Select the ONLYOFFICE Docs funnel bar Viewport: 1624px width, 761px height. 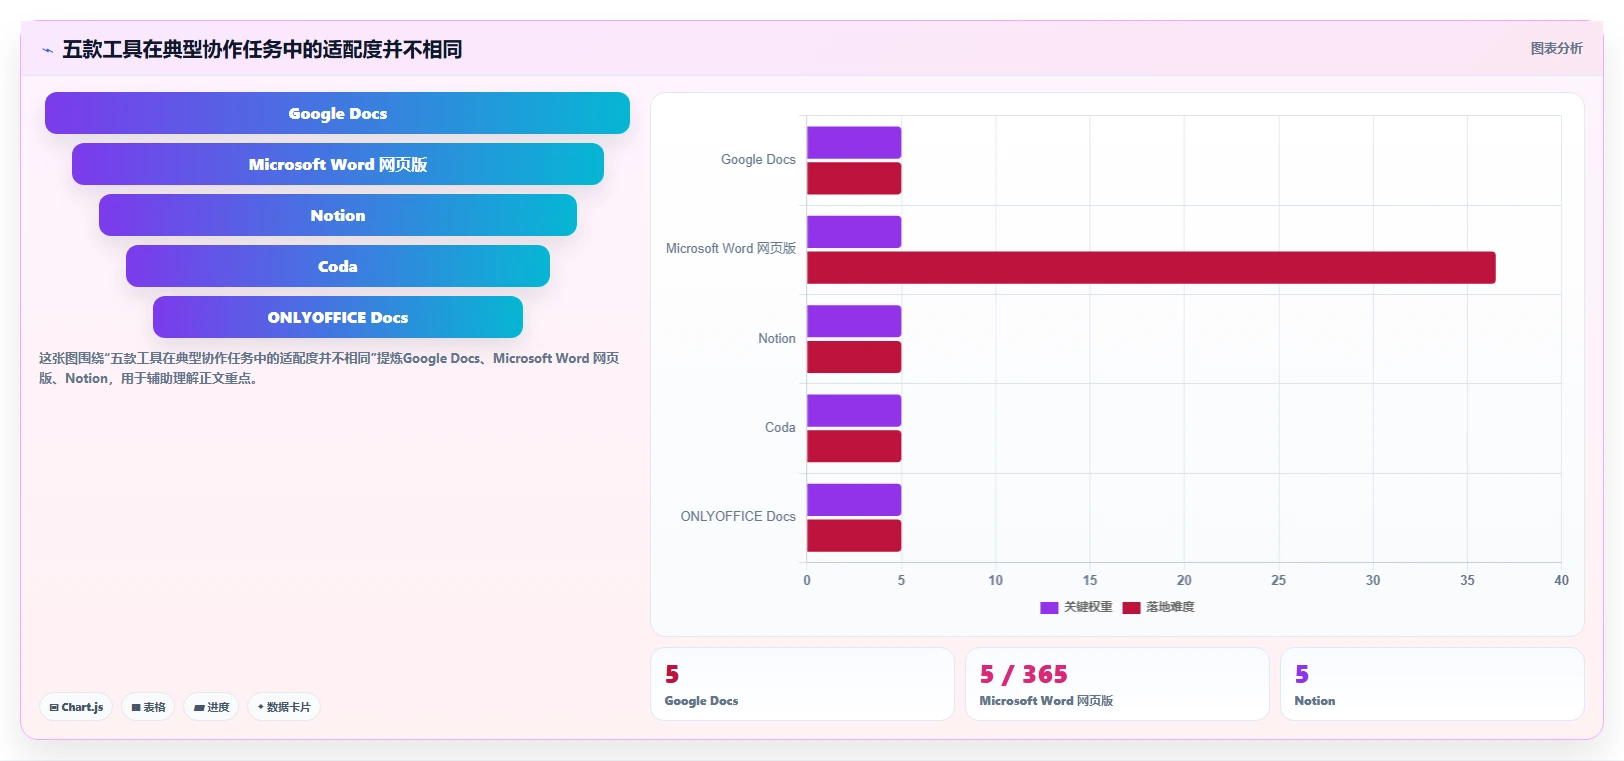tap(337, 317)
